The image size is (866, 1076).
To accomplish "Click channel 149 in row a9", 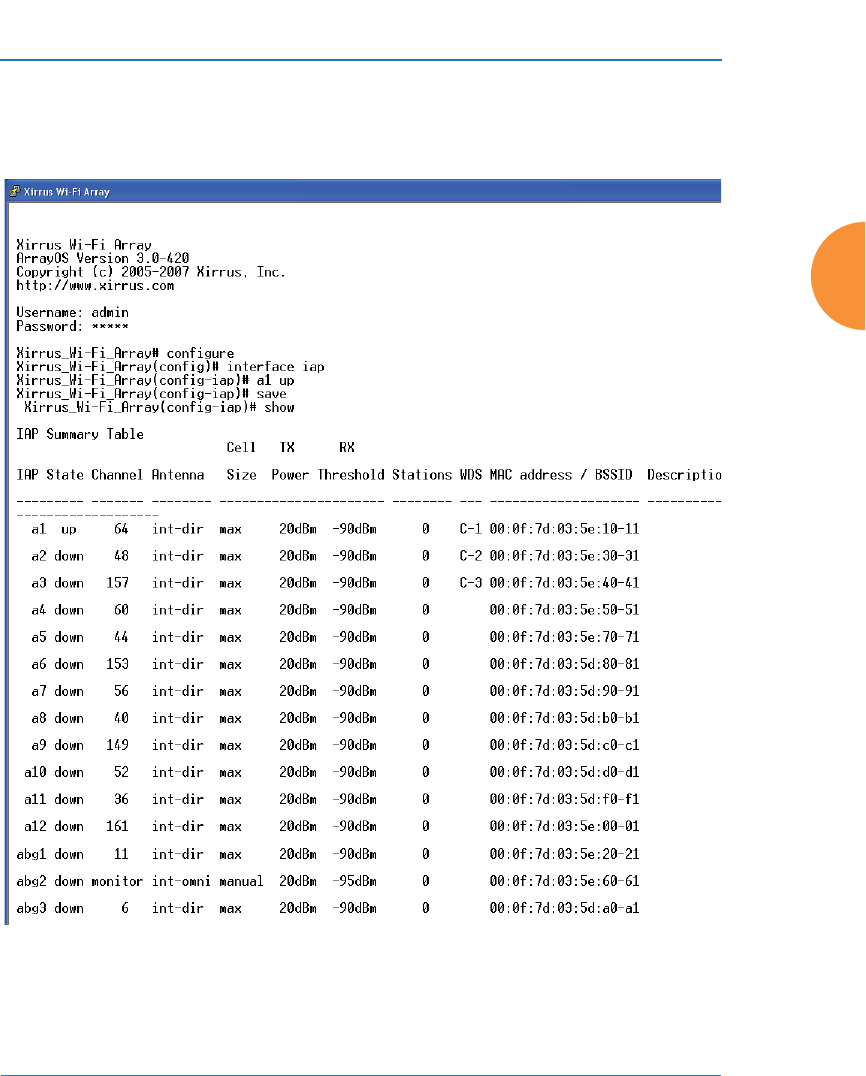I will coord(117,745).
